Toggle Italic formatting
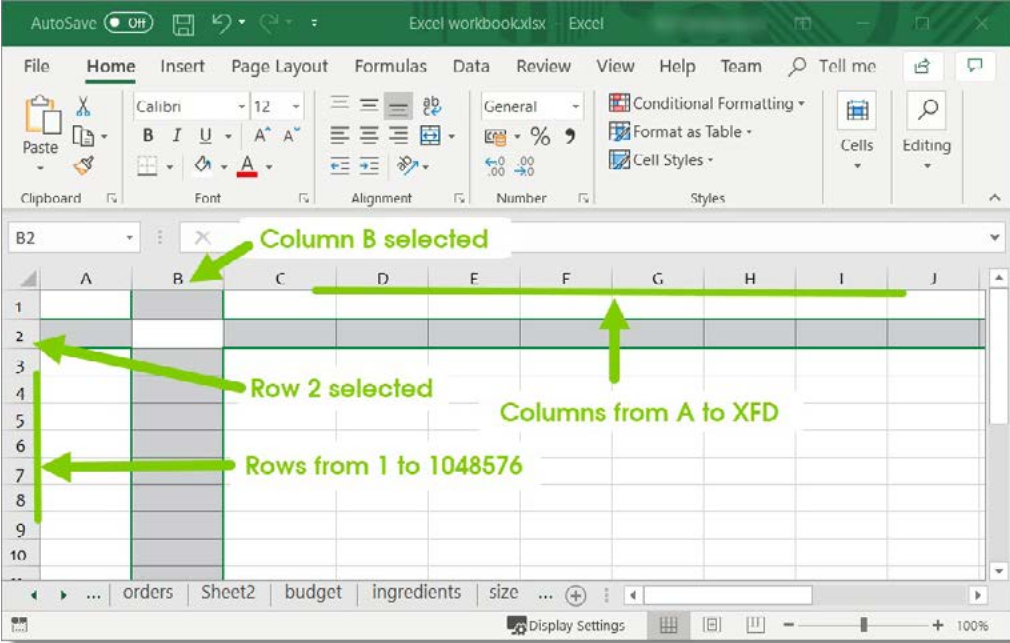The height and width of the screenshot is (643, 1010). 176,135
